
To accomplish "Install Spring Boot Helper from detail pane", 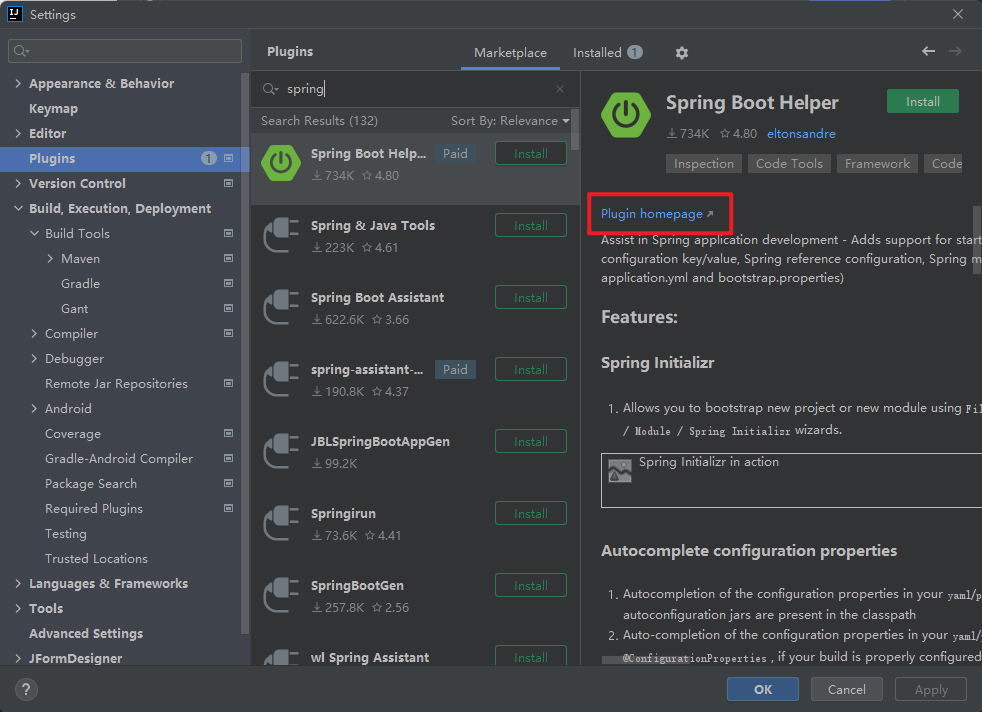I will pos(923,101).
